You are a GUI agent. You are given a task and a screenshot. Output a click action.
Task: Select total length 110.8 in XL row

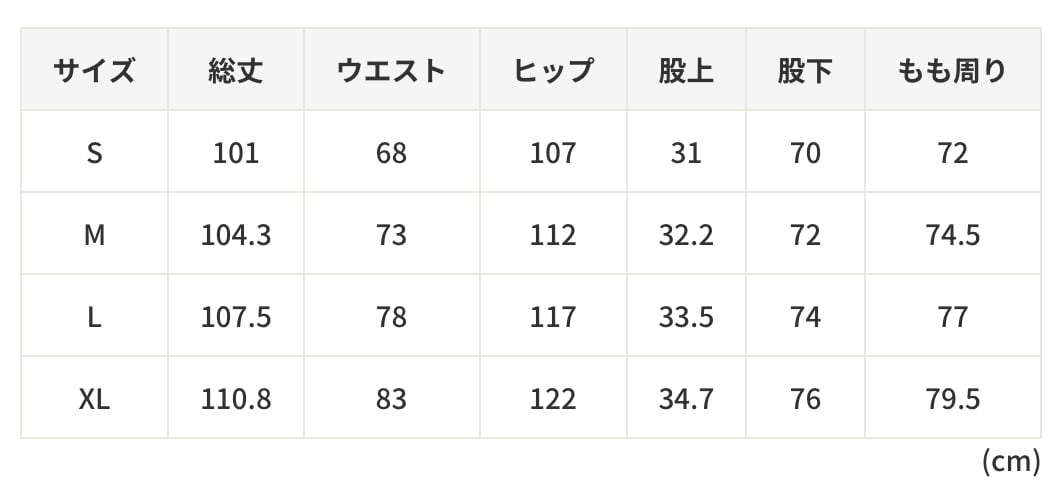tap(236, 399)
